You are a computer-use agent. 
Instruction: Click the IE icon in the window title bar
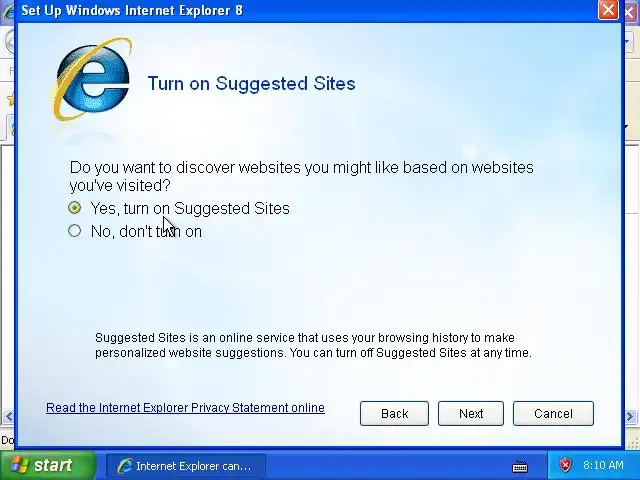pyautogui.click(x=7, y=11)
